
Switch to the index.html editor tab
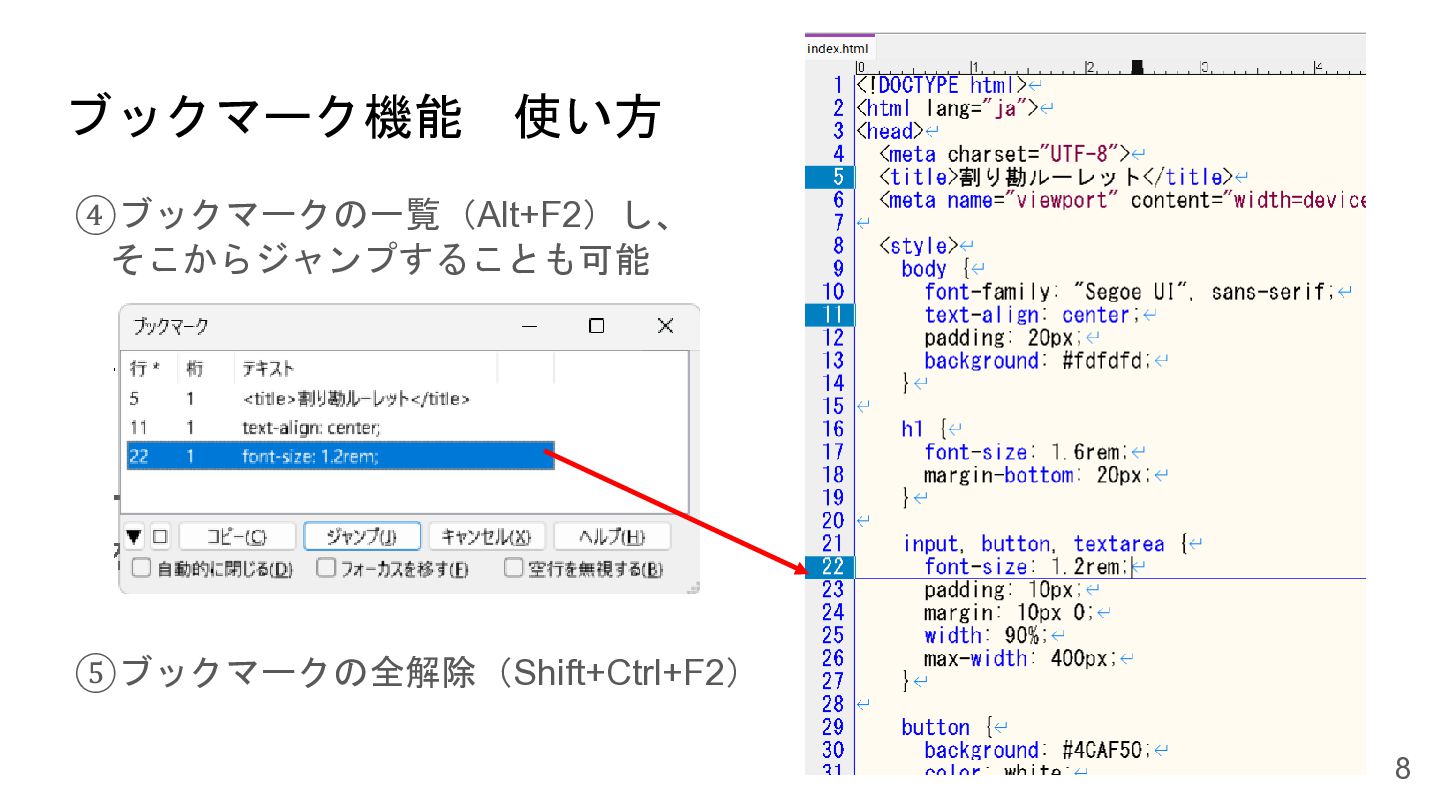[839, 48]
